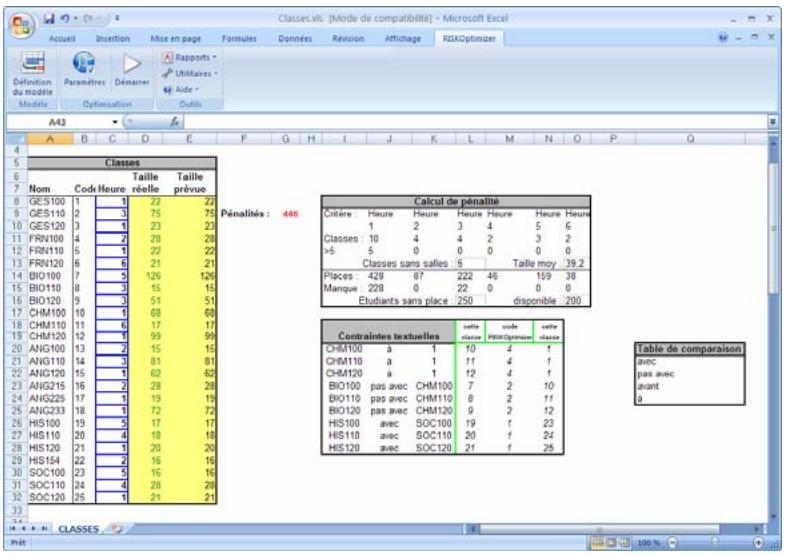Click the 100 % zoom level indicator
Viewport: 789px width, 554px height.
pos(649,542)
